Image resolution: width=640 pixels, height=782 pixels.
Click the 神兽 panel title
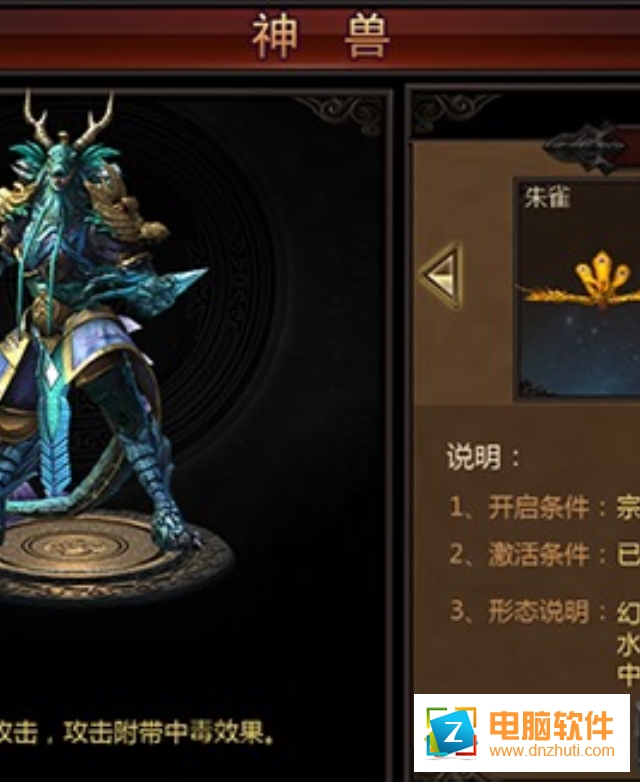click(x=320, y=36)
